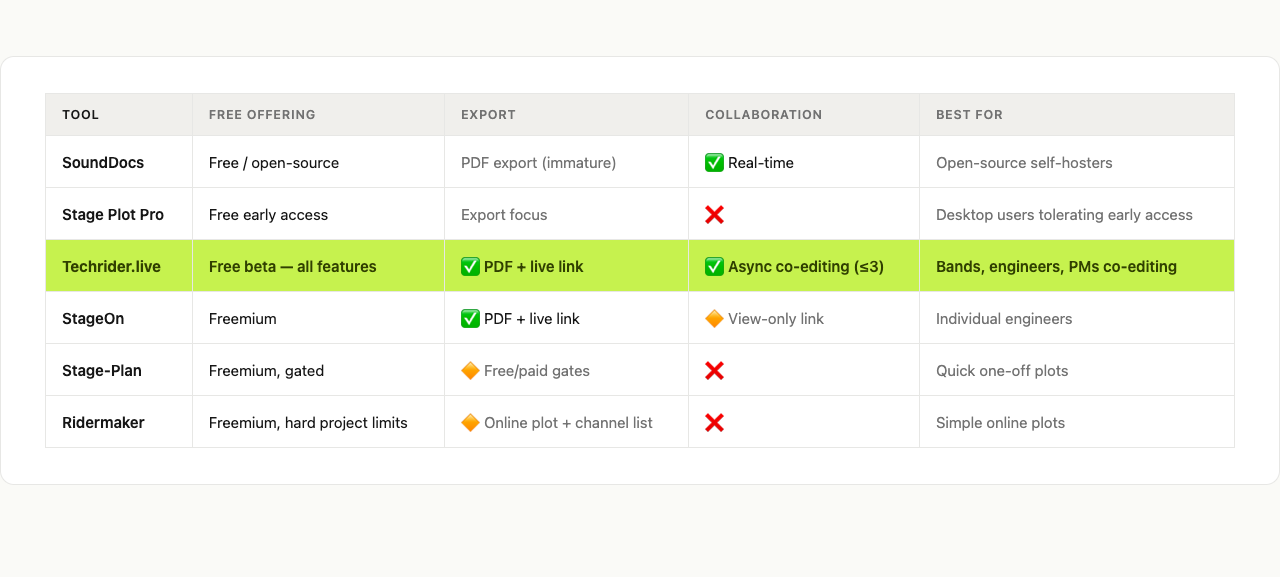Click the orange diamond beside View-only link
1280x577 pixels.
click(714, 319)
